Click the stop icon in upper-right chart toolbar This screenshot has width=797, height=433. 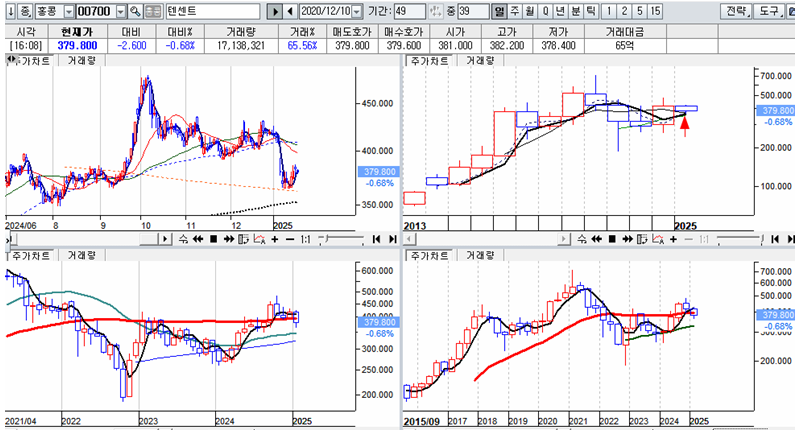(x=612, y=239)
